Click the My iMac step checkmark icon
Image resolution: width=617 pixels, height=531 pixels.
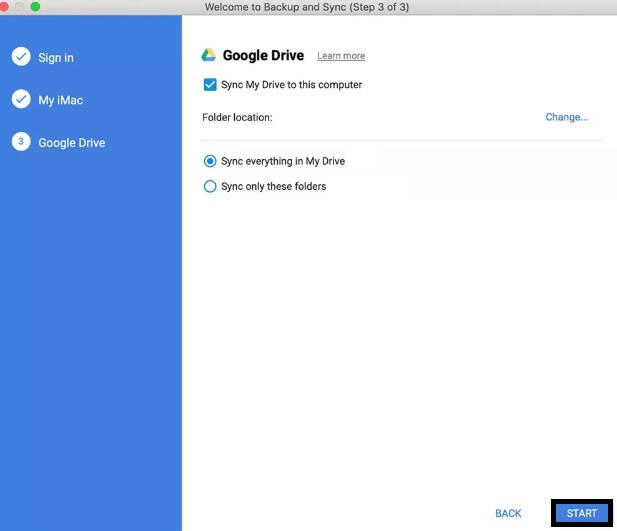[x=21, y=99]
